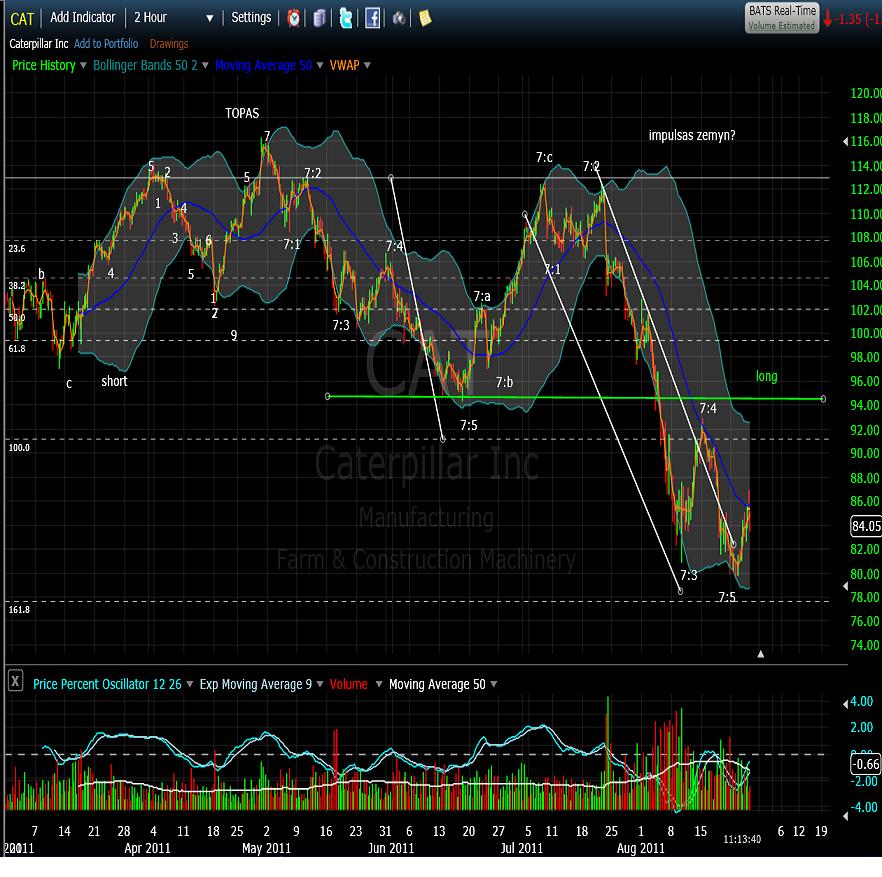Select the red Volume indicator label

point(348,684)
